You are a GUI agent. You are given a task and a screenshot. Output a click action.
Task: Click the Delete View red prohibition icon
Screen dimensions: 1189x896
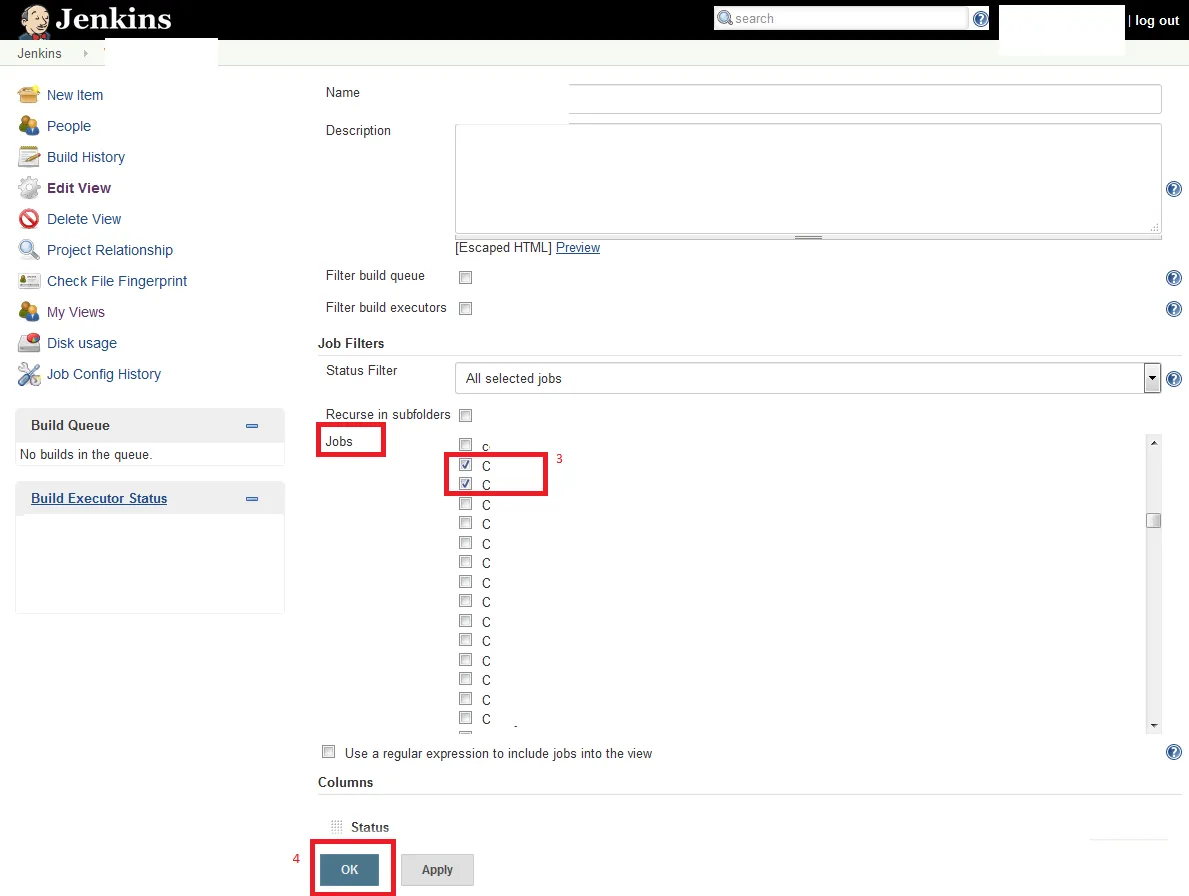(x=29, y=219)
